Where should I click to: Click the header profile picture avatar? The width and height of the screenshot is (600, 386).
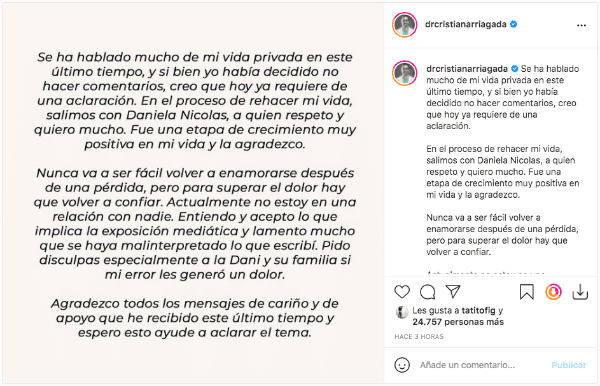(x=404, y=25)
